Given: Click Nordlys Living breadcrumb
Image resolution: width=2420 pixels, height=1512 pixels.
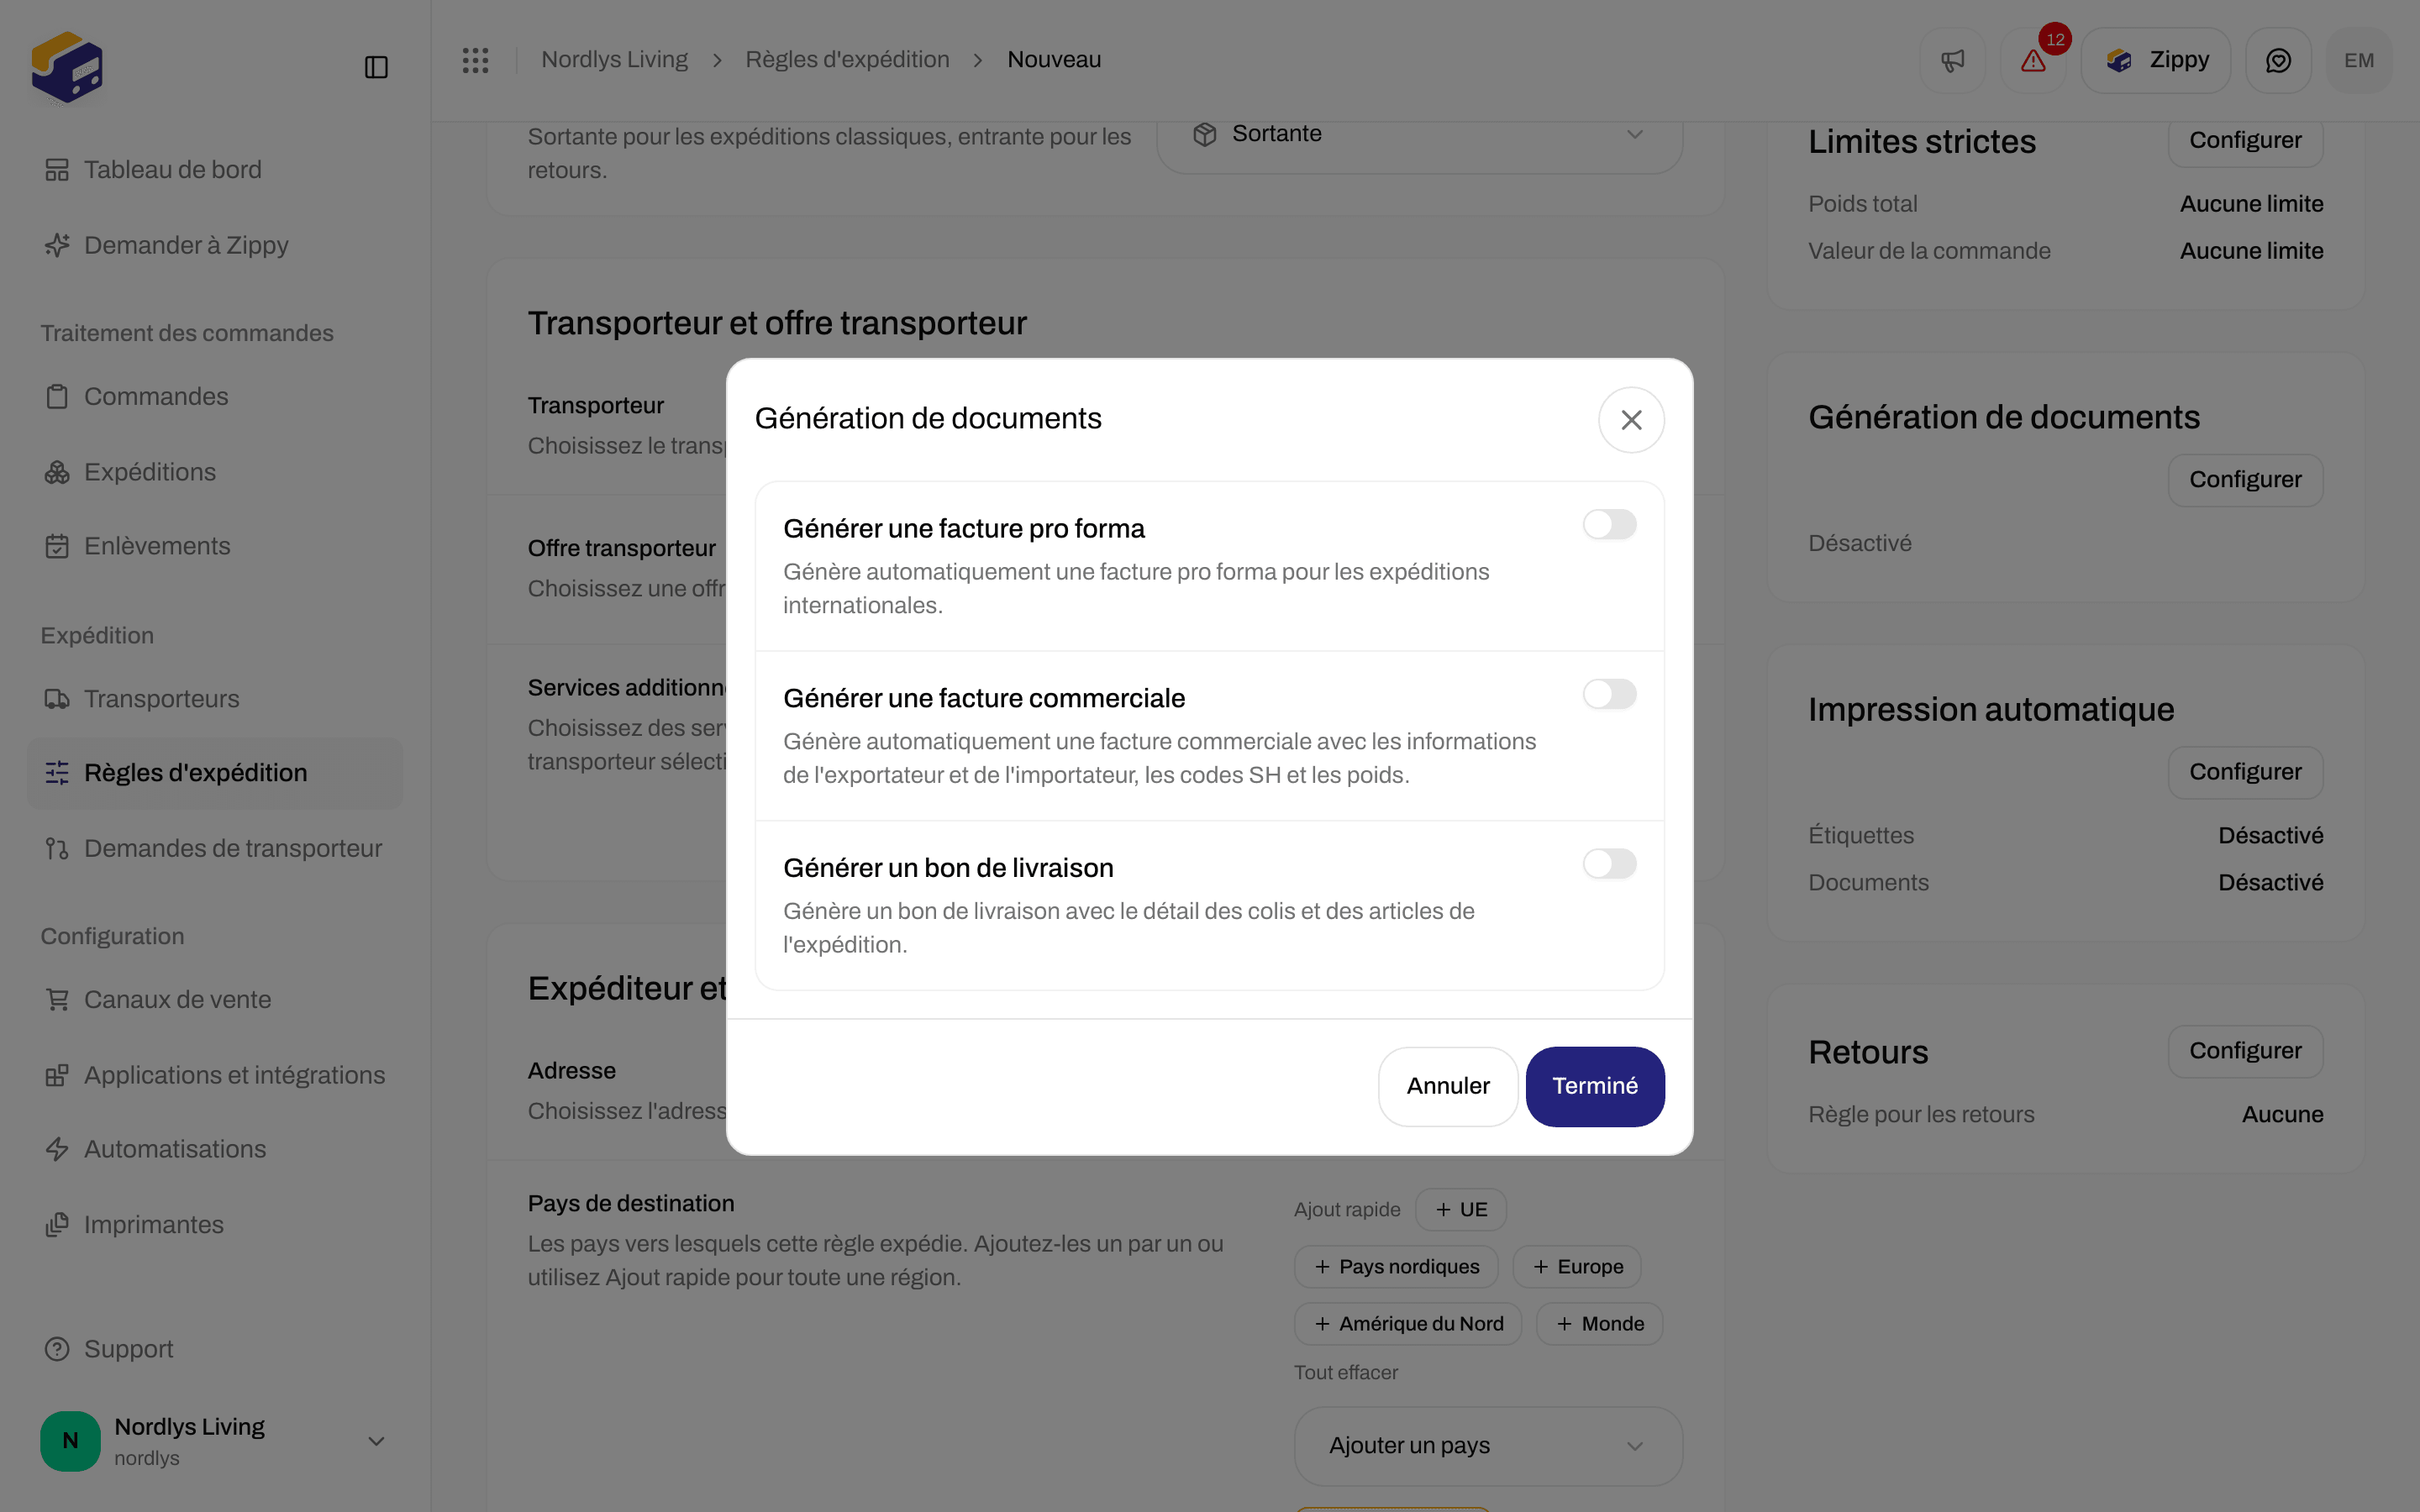Looking at the screenshot, I should tap(614, 60).
